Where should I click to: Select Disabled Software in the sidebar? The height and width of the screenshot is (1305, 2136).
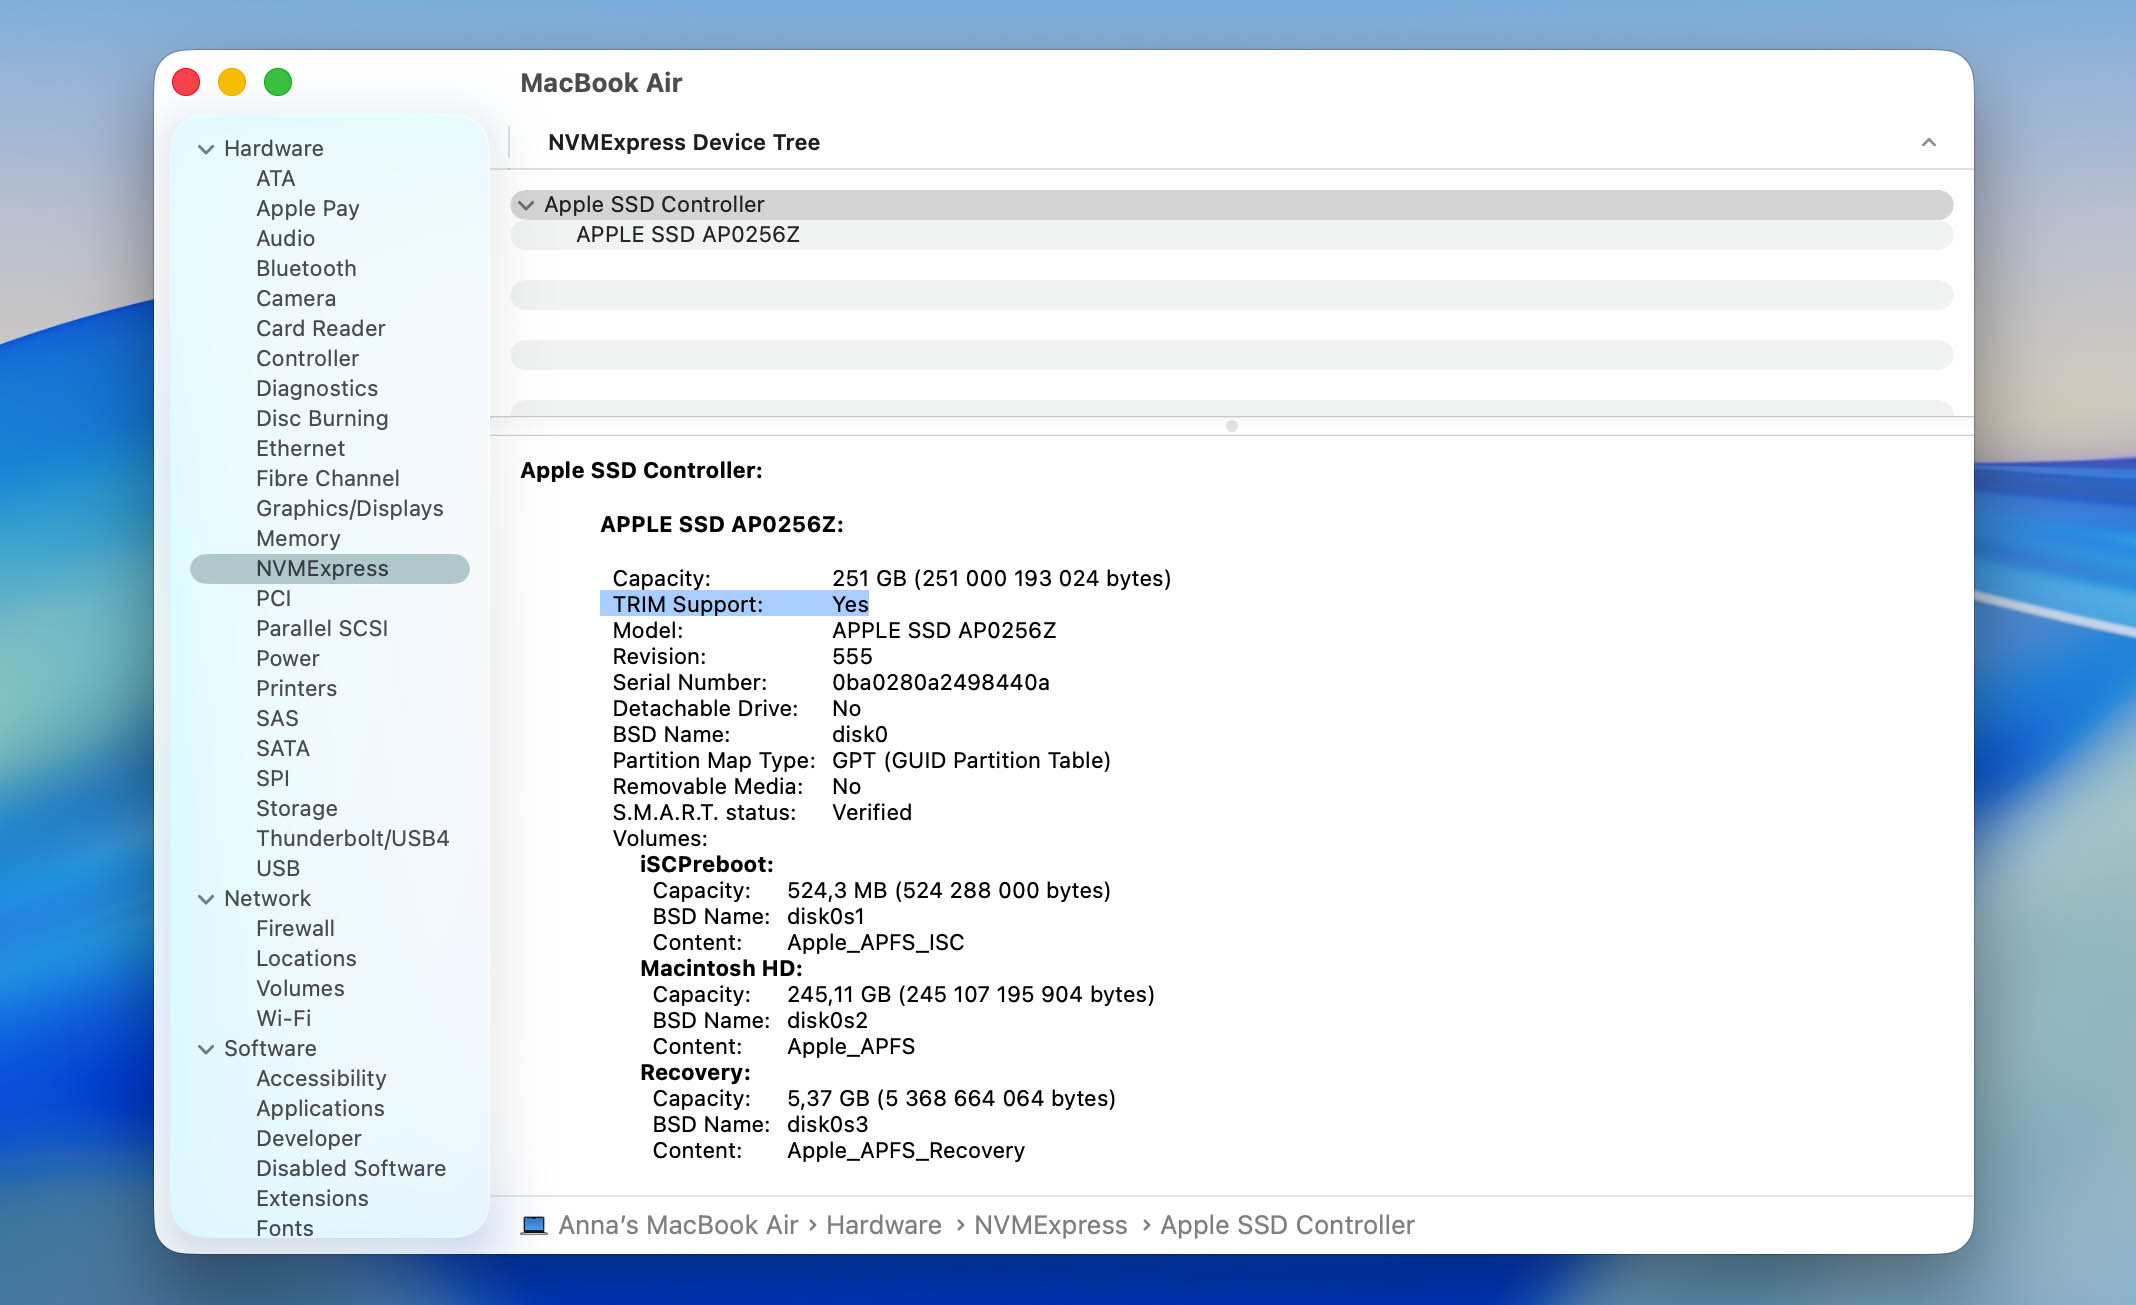pyautogui.click(x=351, y=1169)
